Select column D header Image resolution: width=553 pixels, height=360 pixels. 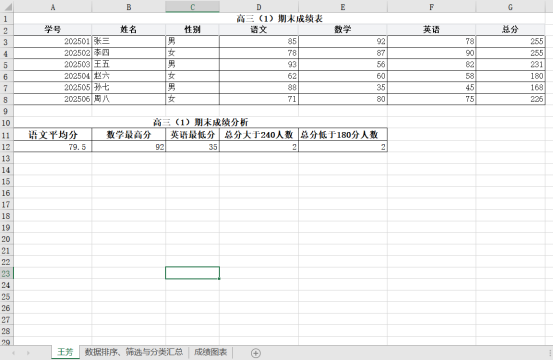259,7
